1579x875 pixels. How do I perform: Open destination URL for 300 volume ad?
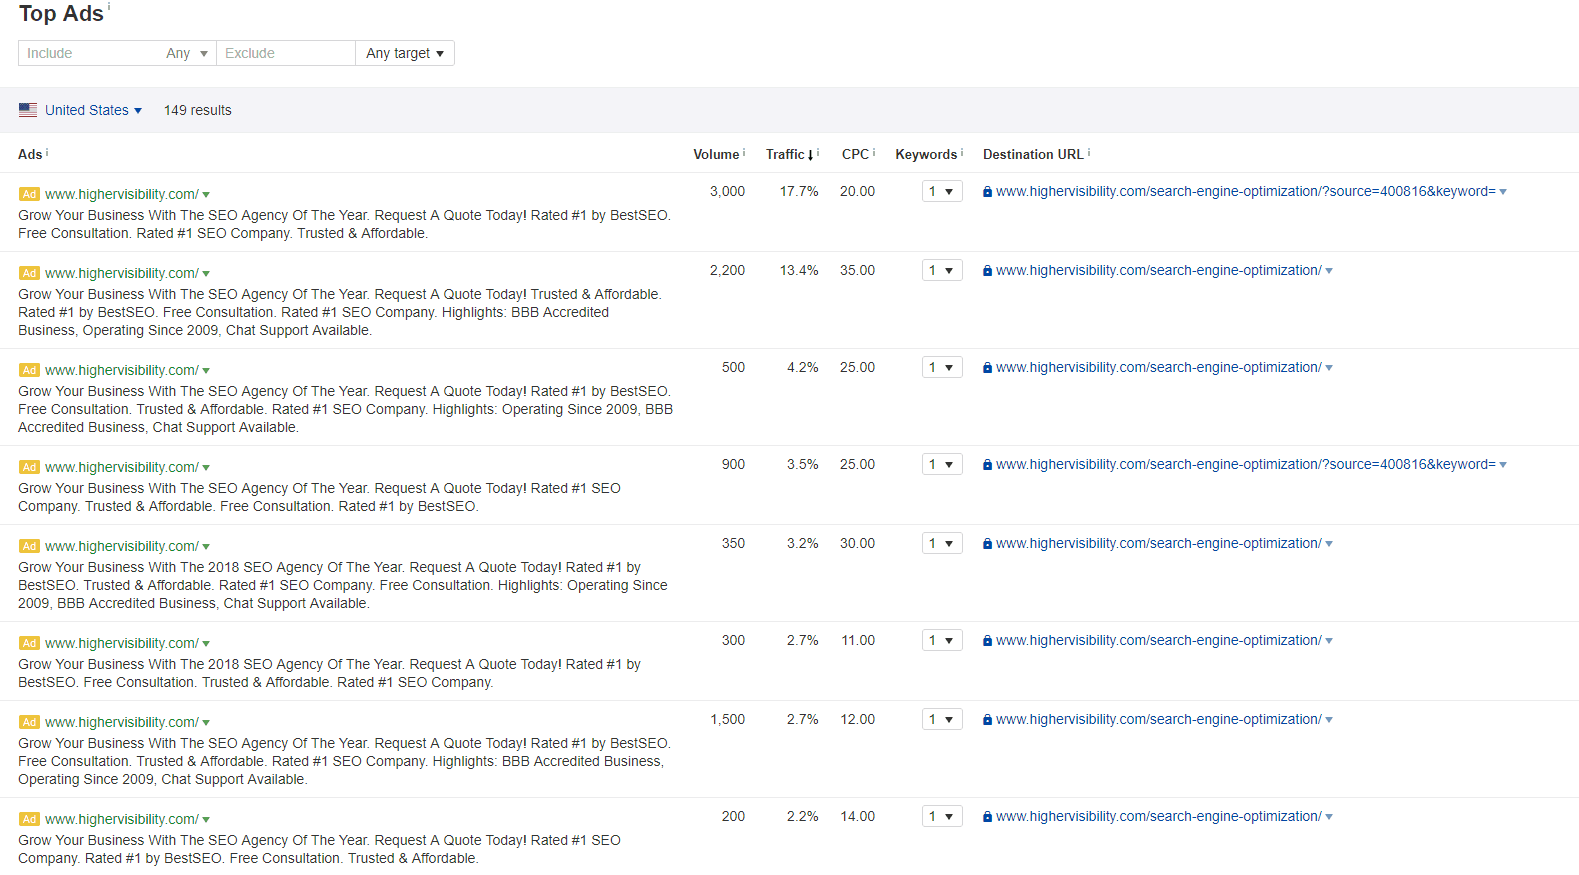[1159, 640]
